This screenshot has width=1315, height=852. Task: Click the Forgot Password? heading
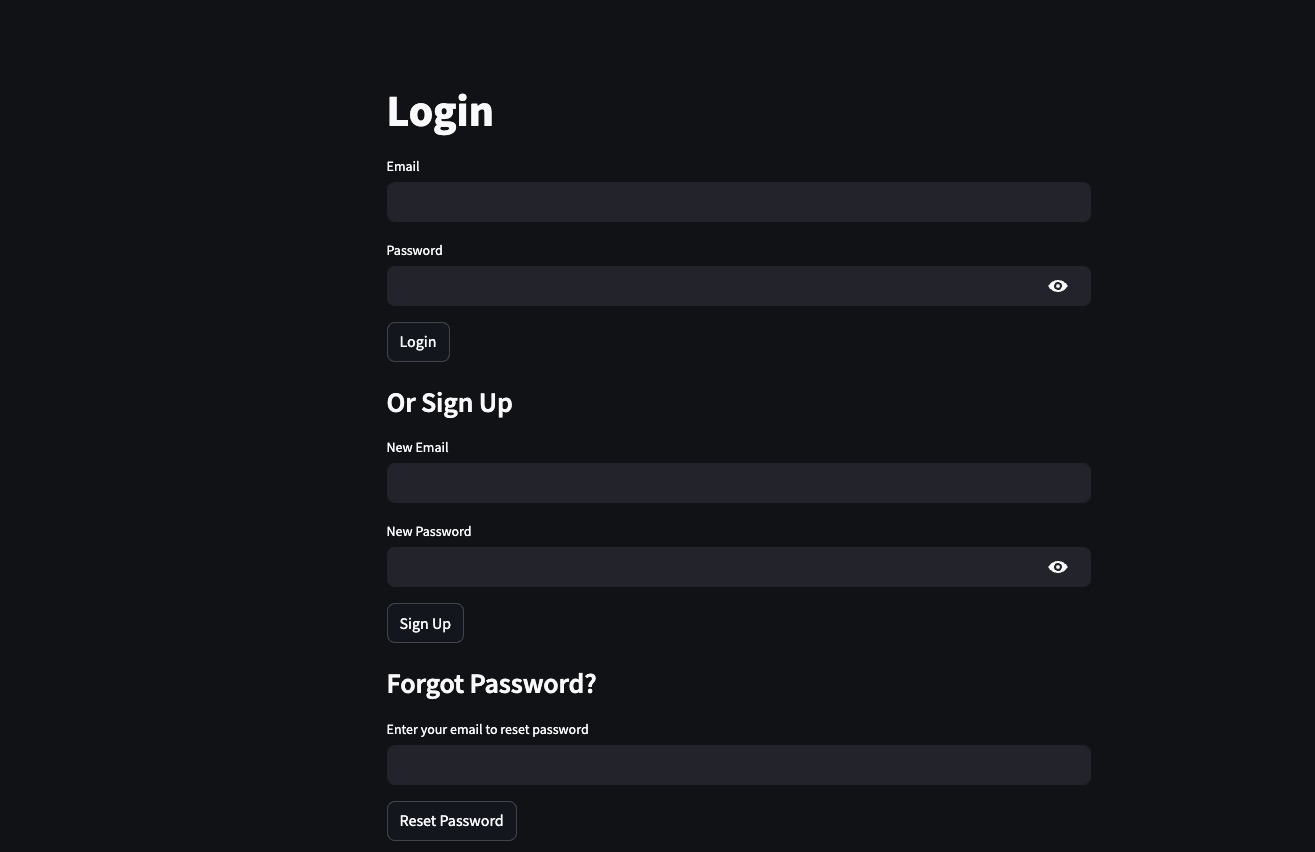click(x=491, y=684)
